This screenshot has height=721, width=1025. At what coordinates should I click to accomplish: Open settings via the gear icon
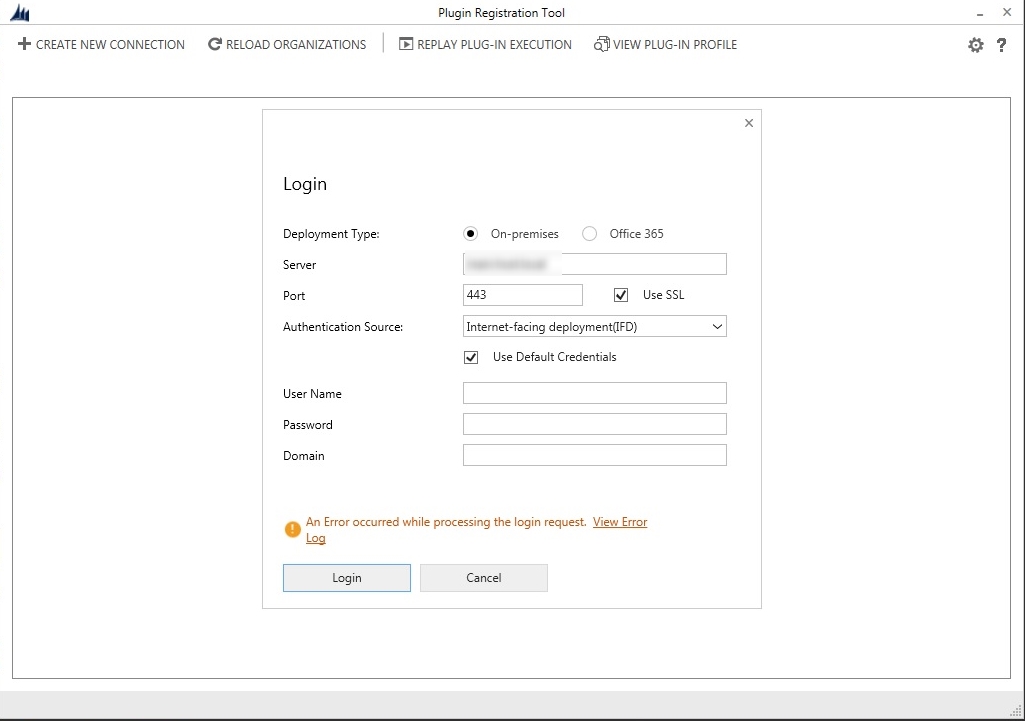coord(975,44)
